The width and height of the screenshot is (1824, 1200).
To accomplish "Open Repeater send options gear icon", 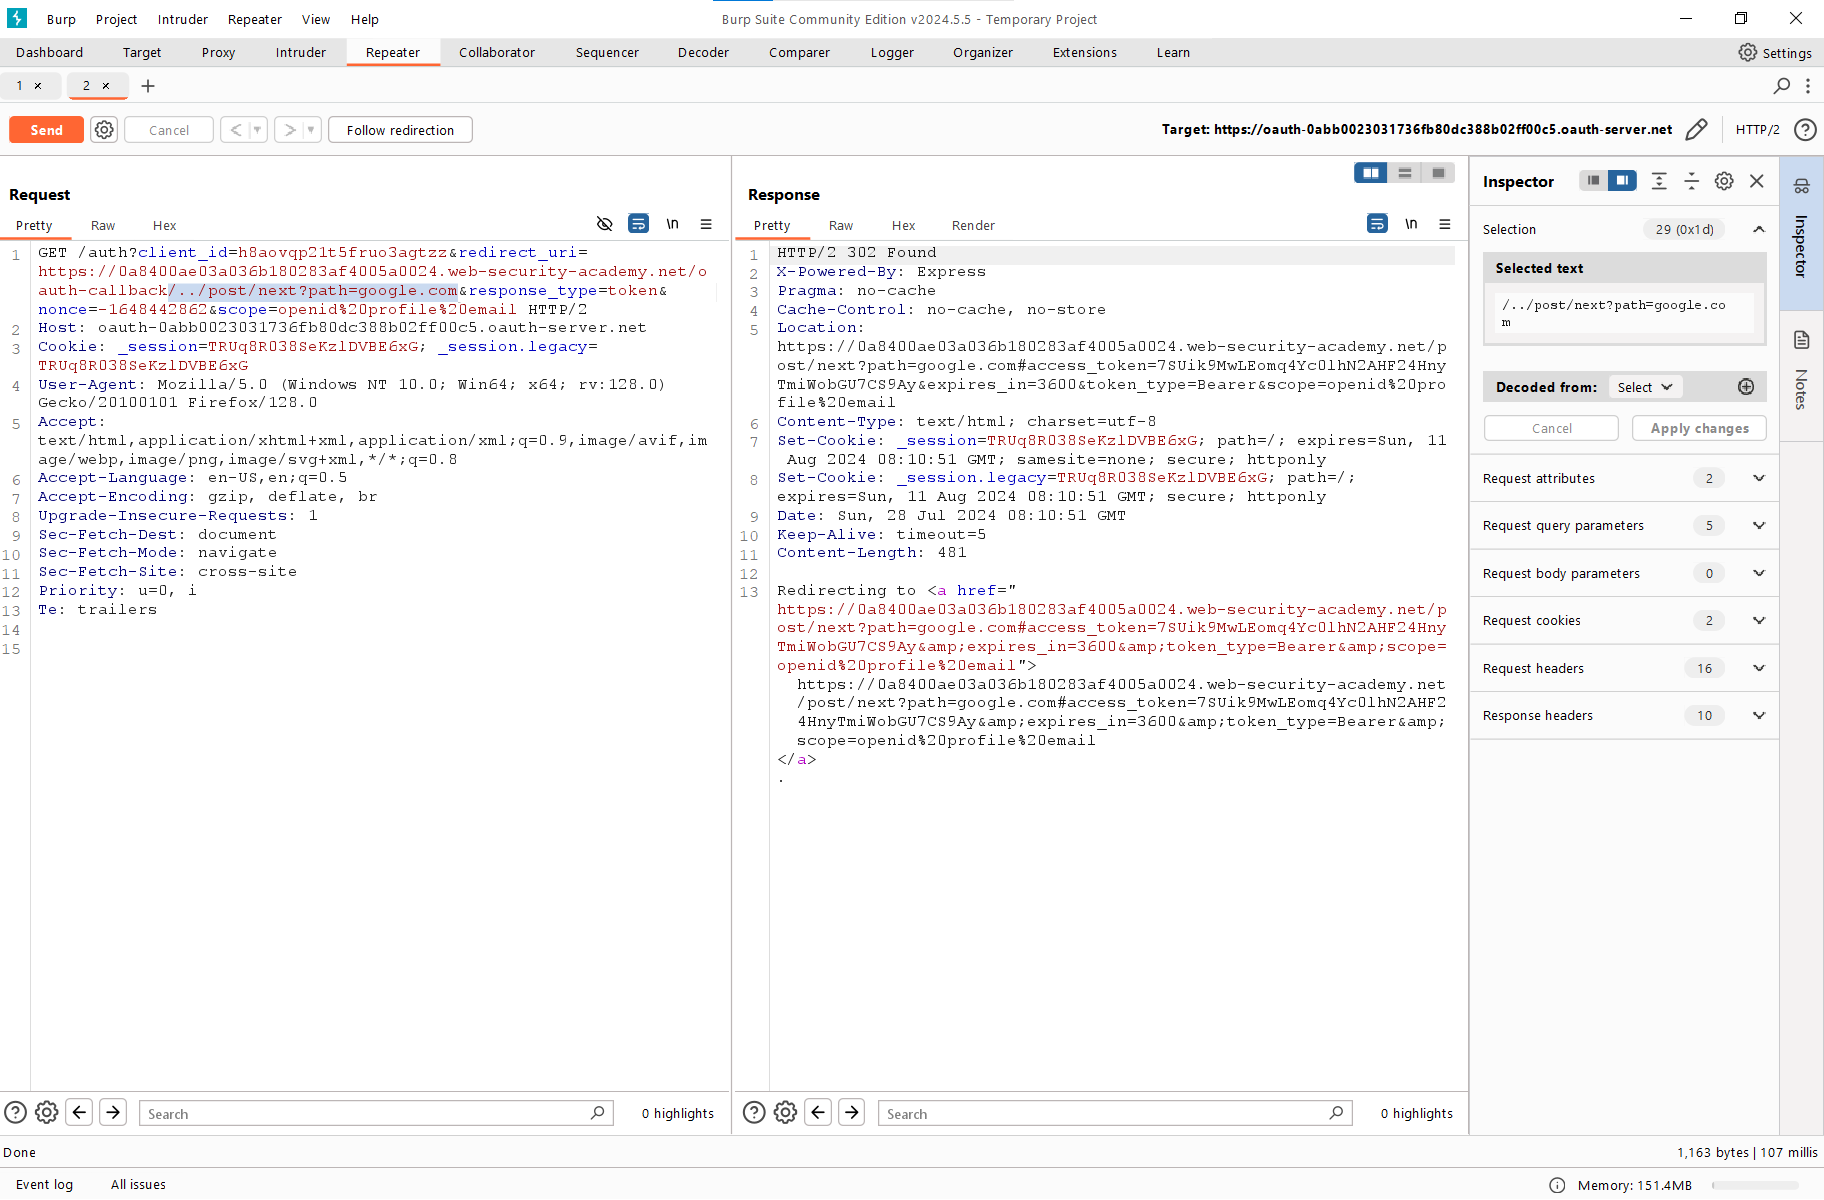I will 104,130.
